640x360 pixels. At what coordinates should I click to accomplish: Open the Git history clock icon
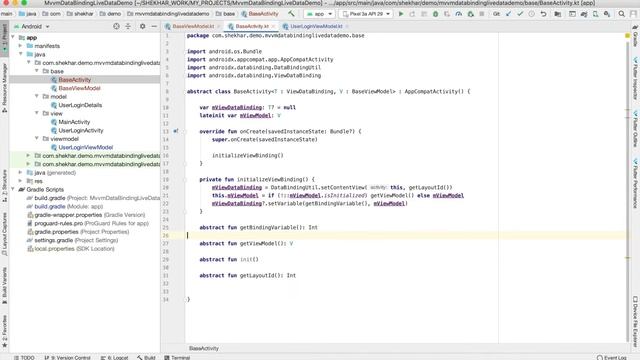531,14
